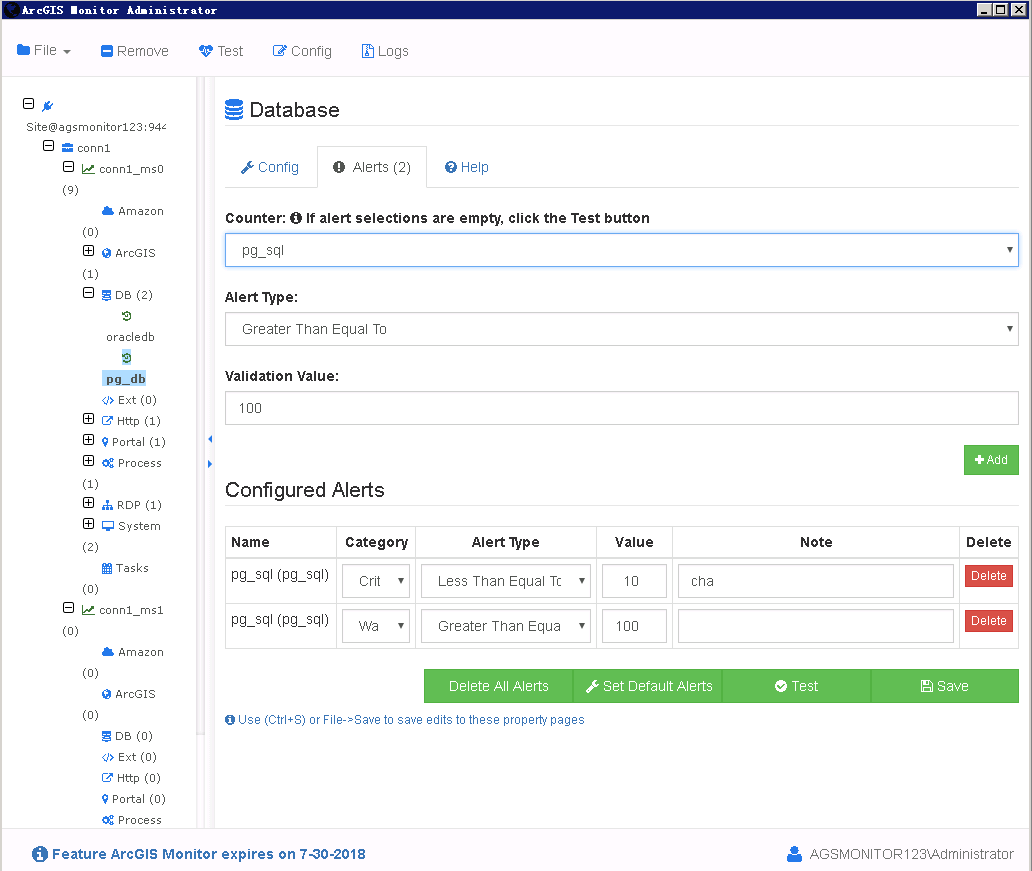
Task: Select Ext (0) under conn1_ms0
Action: pyautogui.click(x=137, y=400)
